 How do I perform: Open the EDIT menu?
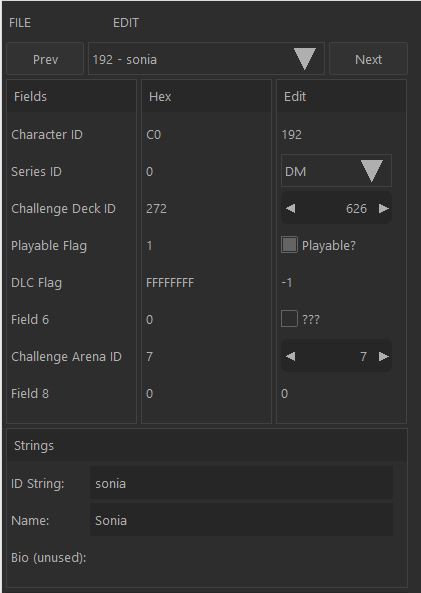pos(126,23)
